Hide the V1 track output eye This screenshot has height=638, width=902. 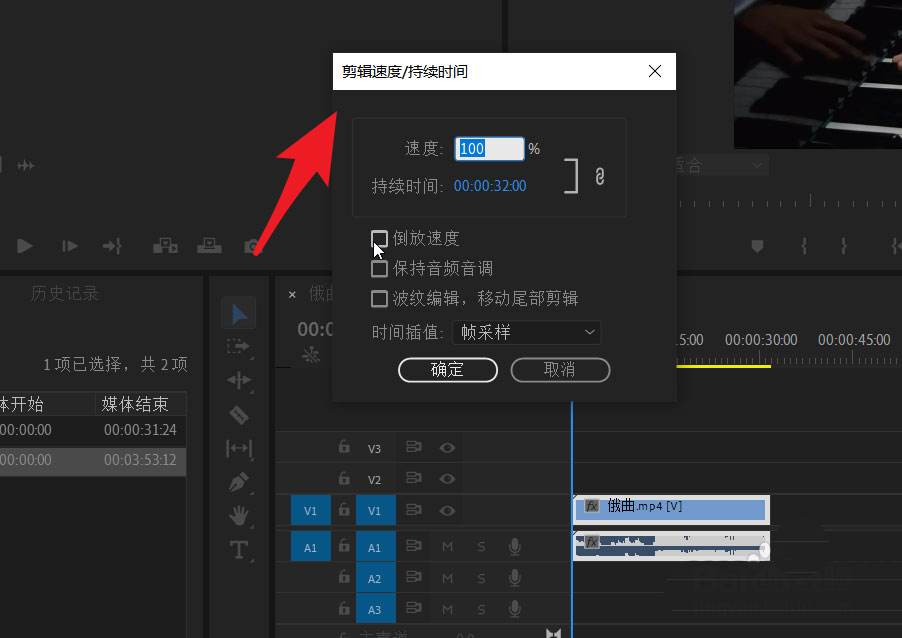[447, 510]
